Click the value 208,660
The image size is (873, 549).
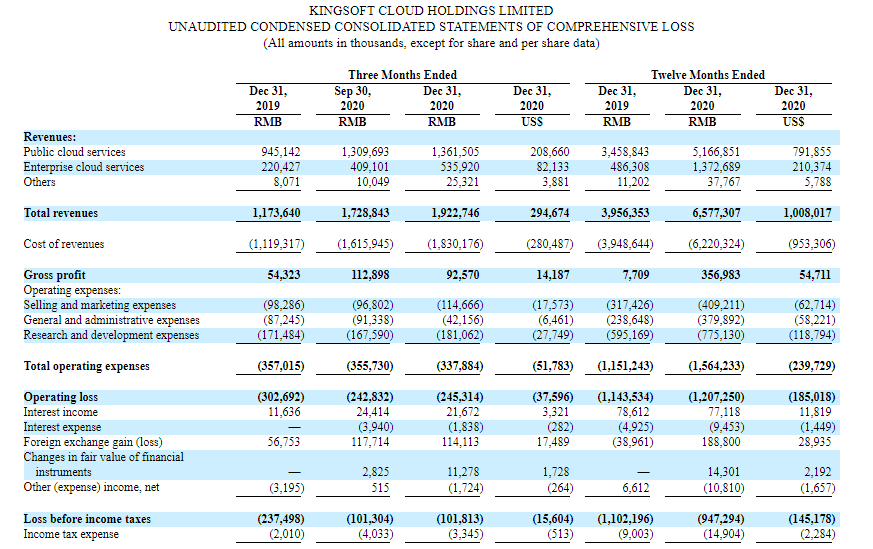pos(550,152)
